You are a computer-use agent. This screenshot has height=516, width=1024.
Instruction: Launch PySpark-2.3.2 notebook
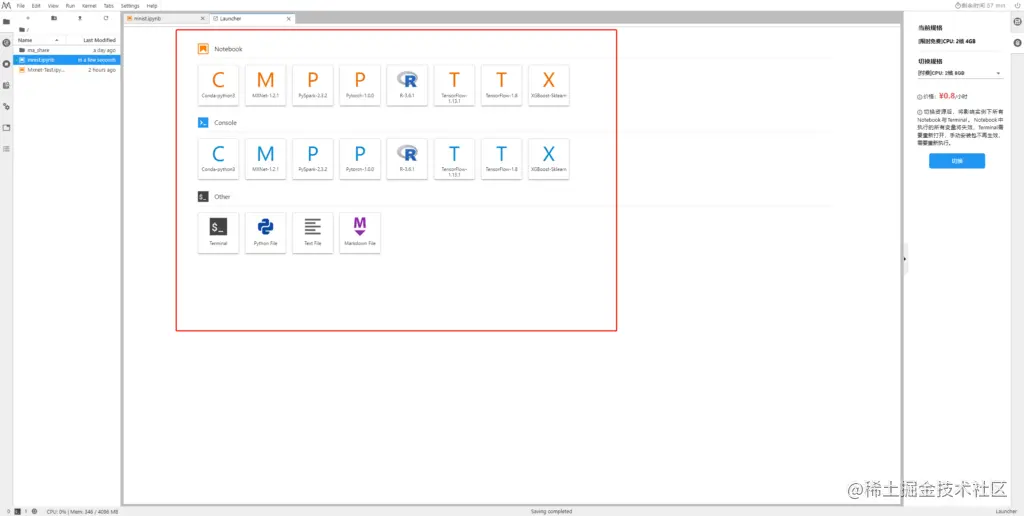313,86
